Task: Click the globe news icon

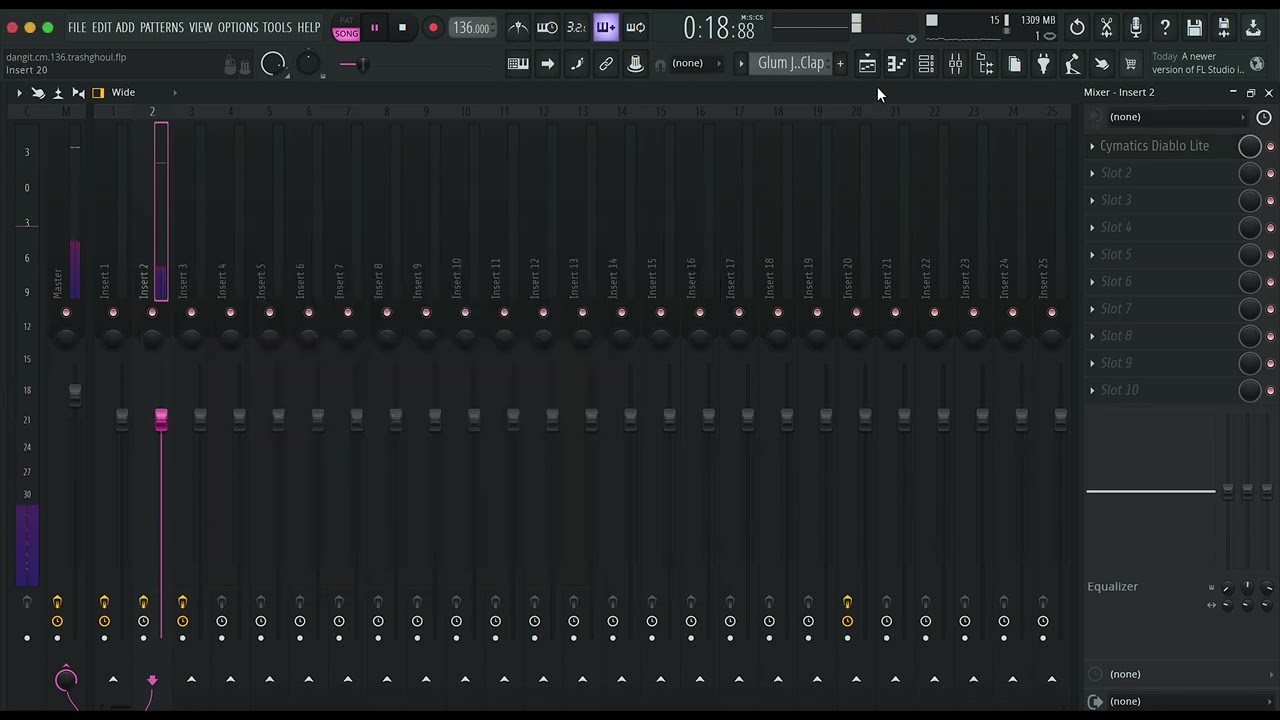Action: [x=1257, y=63]
